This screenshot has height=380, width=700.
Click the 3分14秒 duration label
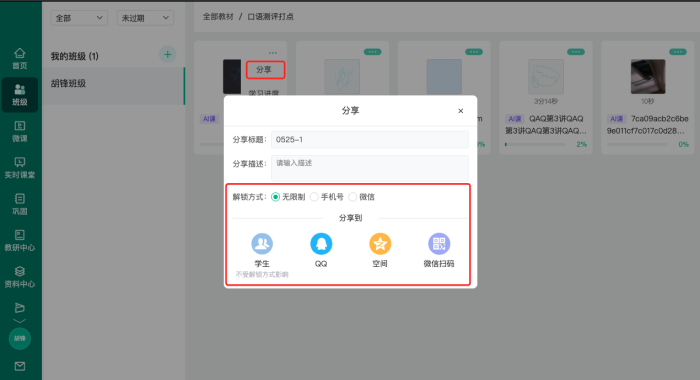(546, 101)
